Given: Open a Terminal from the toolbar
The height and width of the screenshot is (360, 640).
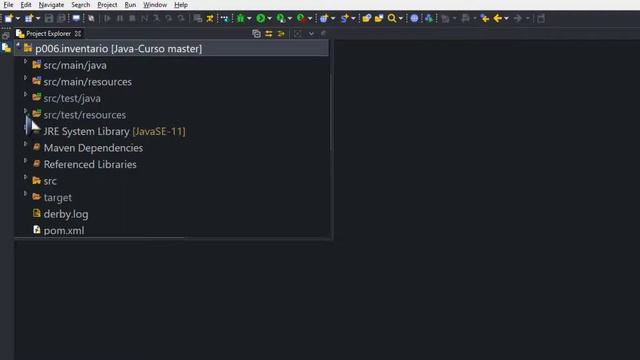Looking at the screenshot, I should [x=76, y=18].
